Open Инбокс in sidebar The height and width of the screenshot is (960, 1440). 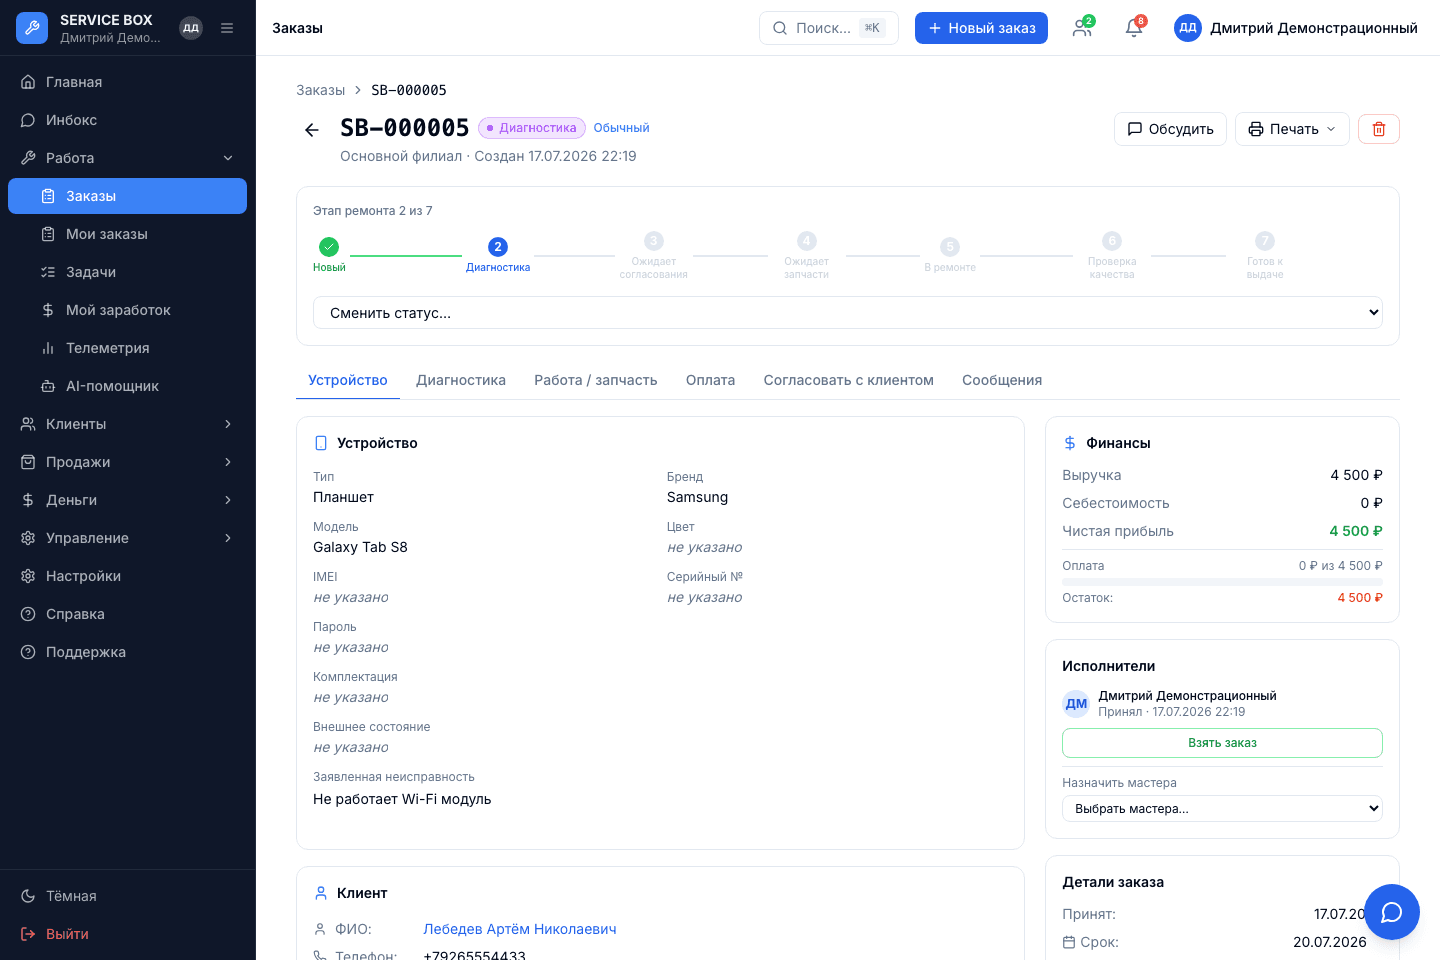click(x=128, y=120)
